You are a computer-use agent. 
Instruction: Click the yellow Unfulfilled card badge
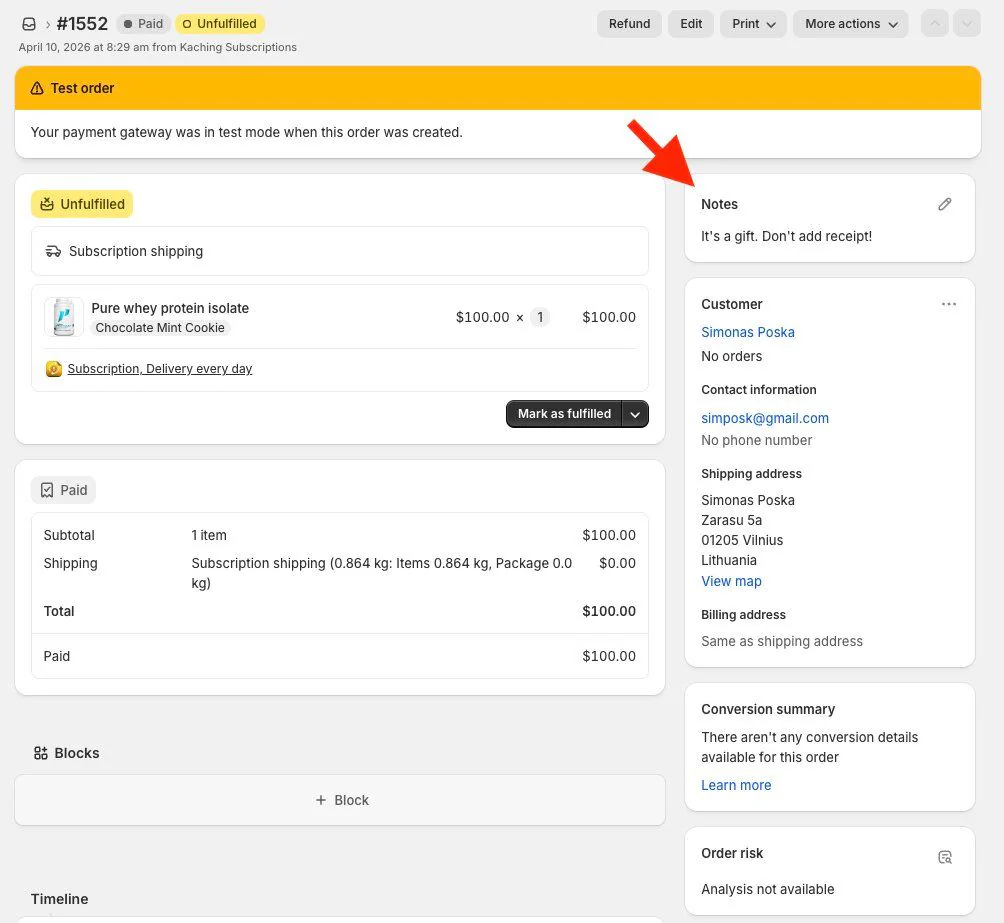(82, 204)
